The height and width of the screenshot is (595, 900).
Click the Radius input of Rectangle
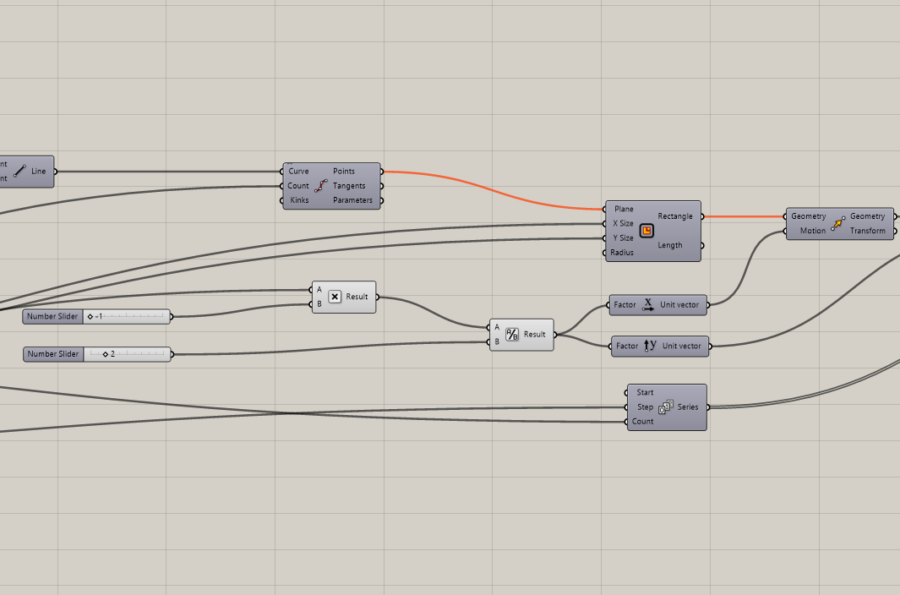coord(622,252)
